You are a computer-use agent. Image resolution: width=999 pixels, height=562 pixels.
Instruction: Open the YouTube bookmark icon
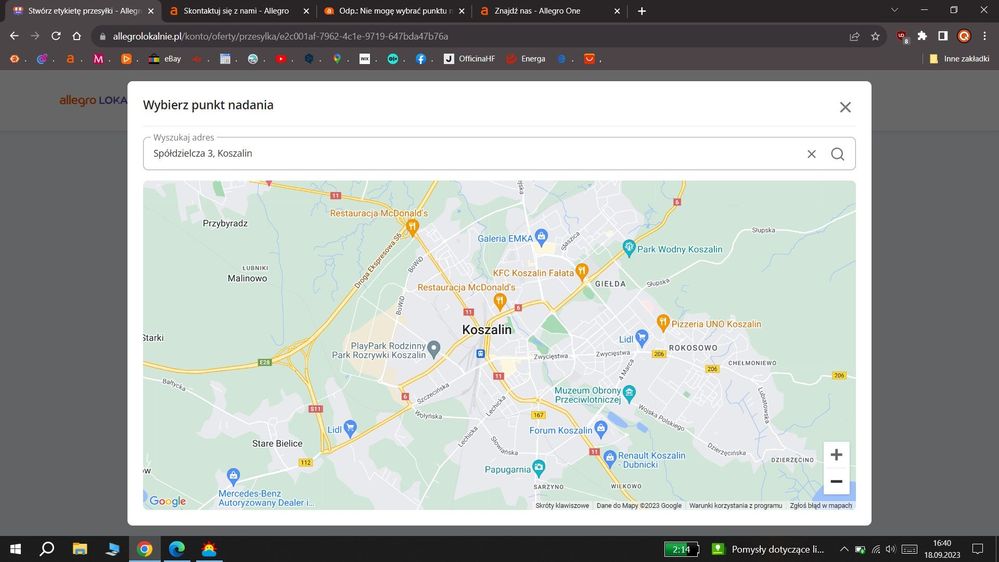(281, 59)
